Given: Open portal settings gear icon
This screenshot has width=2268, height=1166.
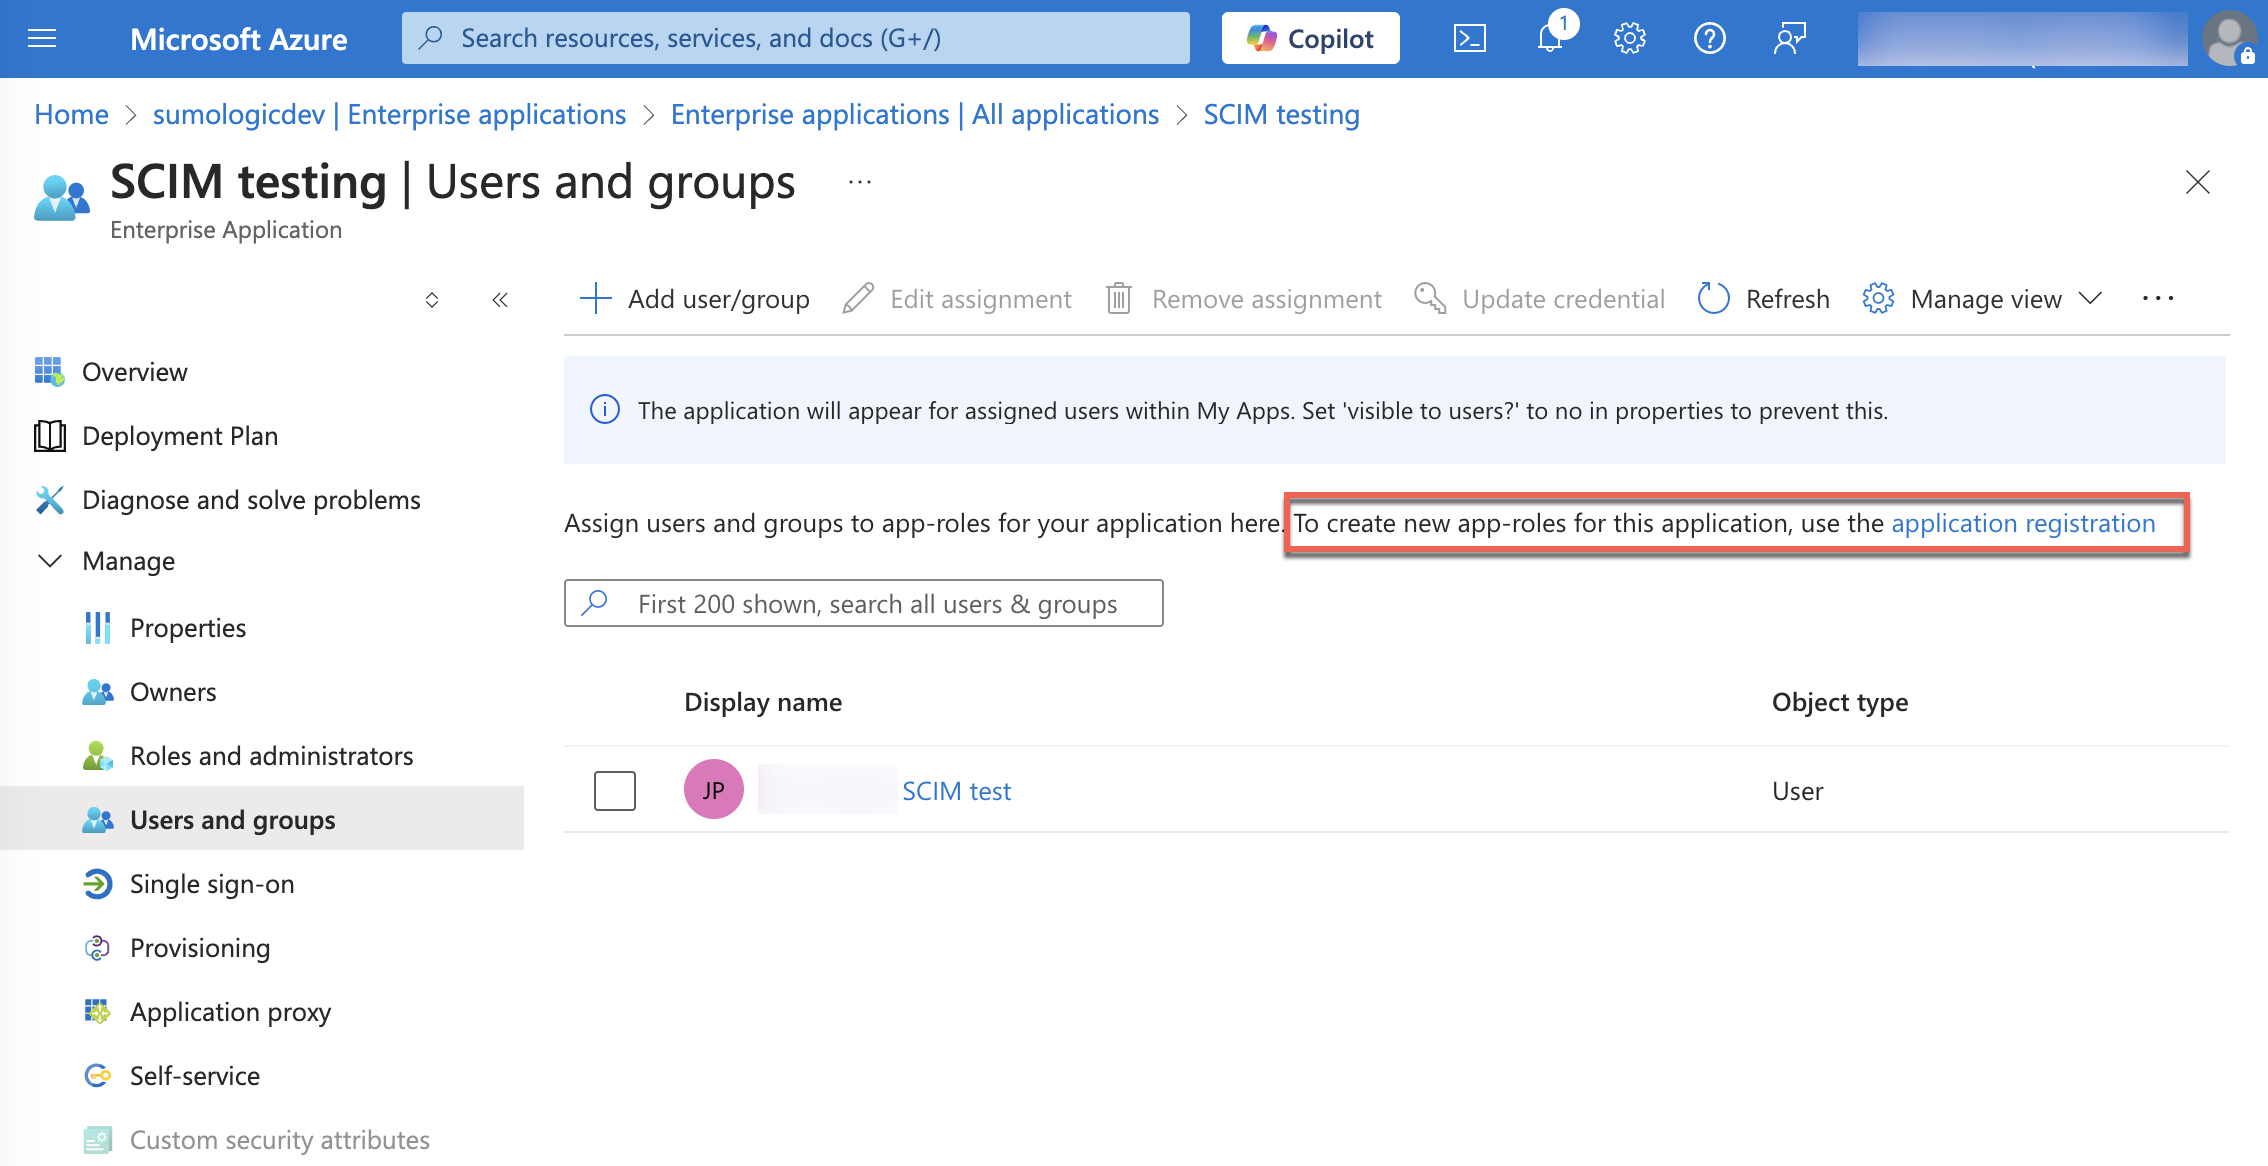Looking at the screenshot, I should 1629,39.
